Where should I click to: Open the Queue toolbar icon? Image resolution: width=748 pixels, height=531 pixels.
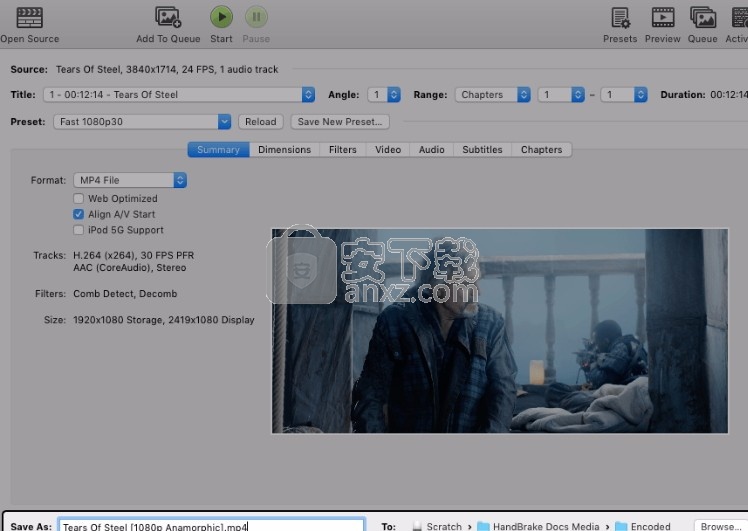coord(703,18)
